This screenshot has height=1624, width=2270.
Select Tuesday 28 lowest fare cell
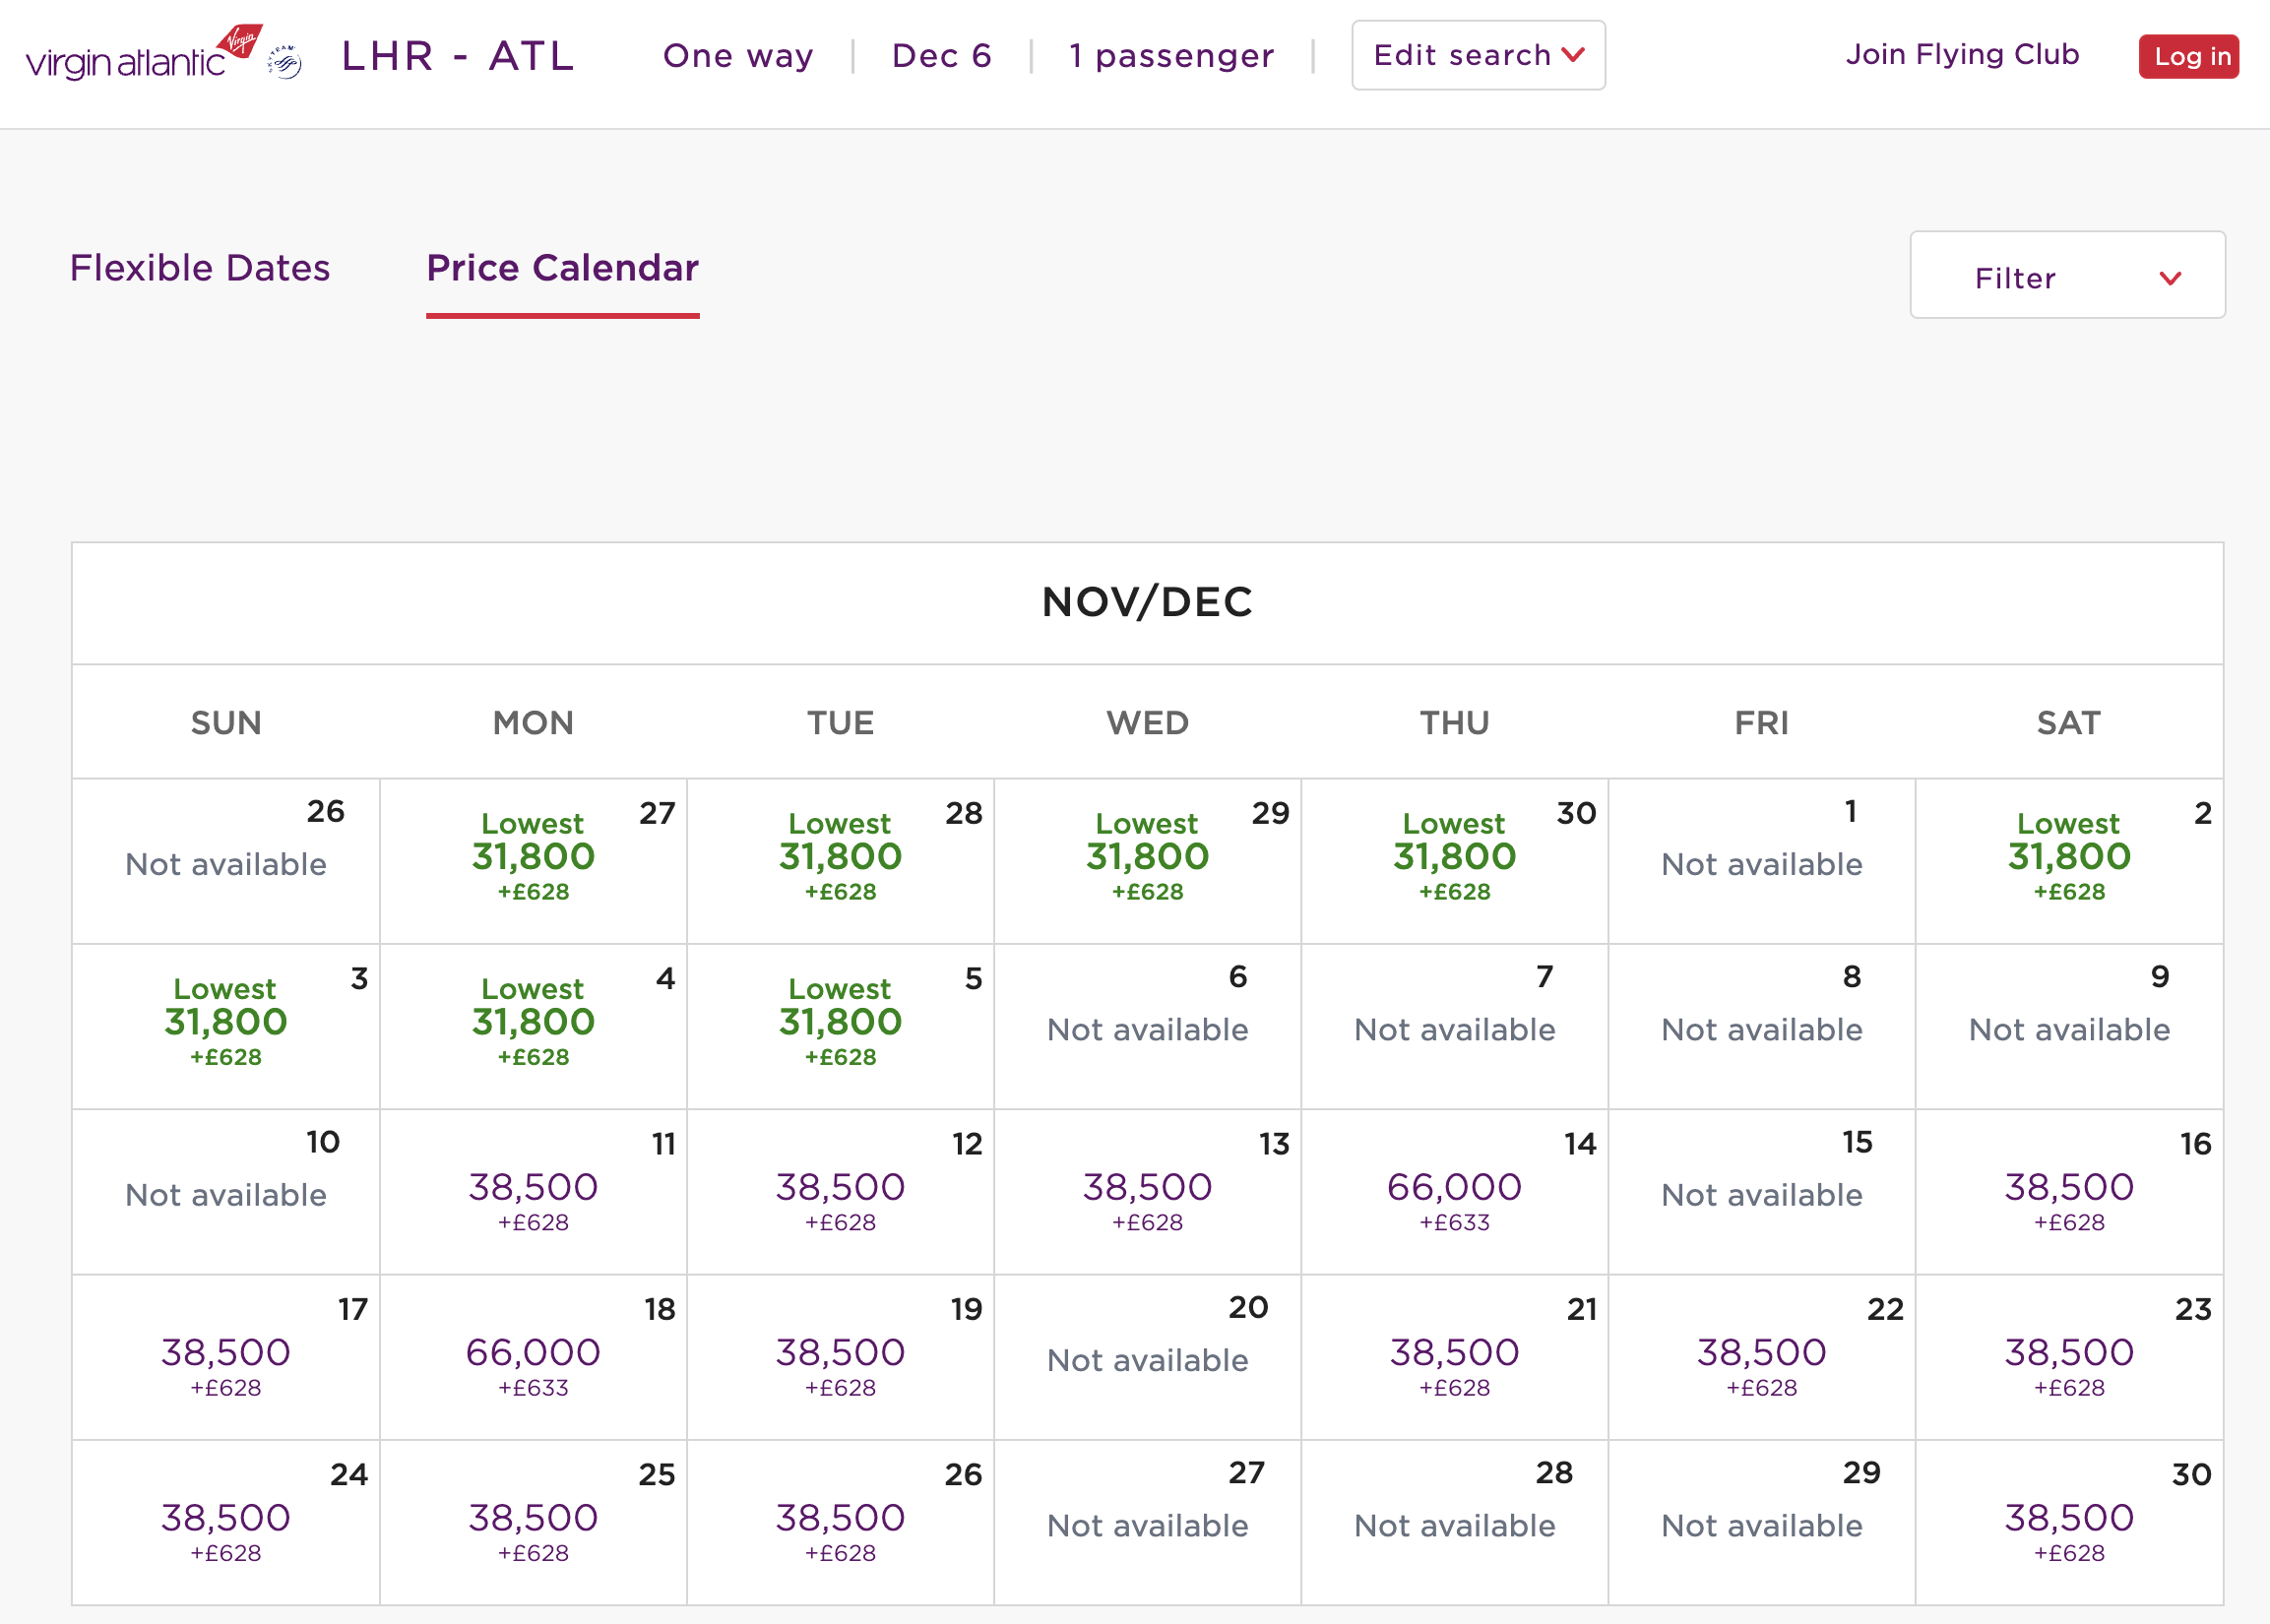pyautogui.click(x=840, y=861)
